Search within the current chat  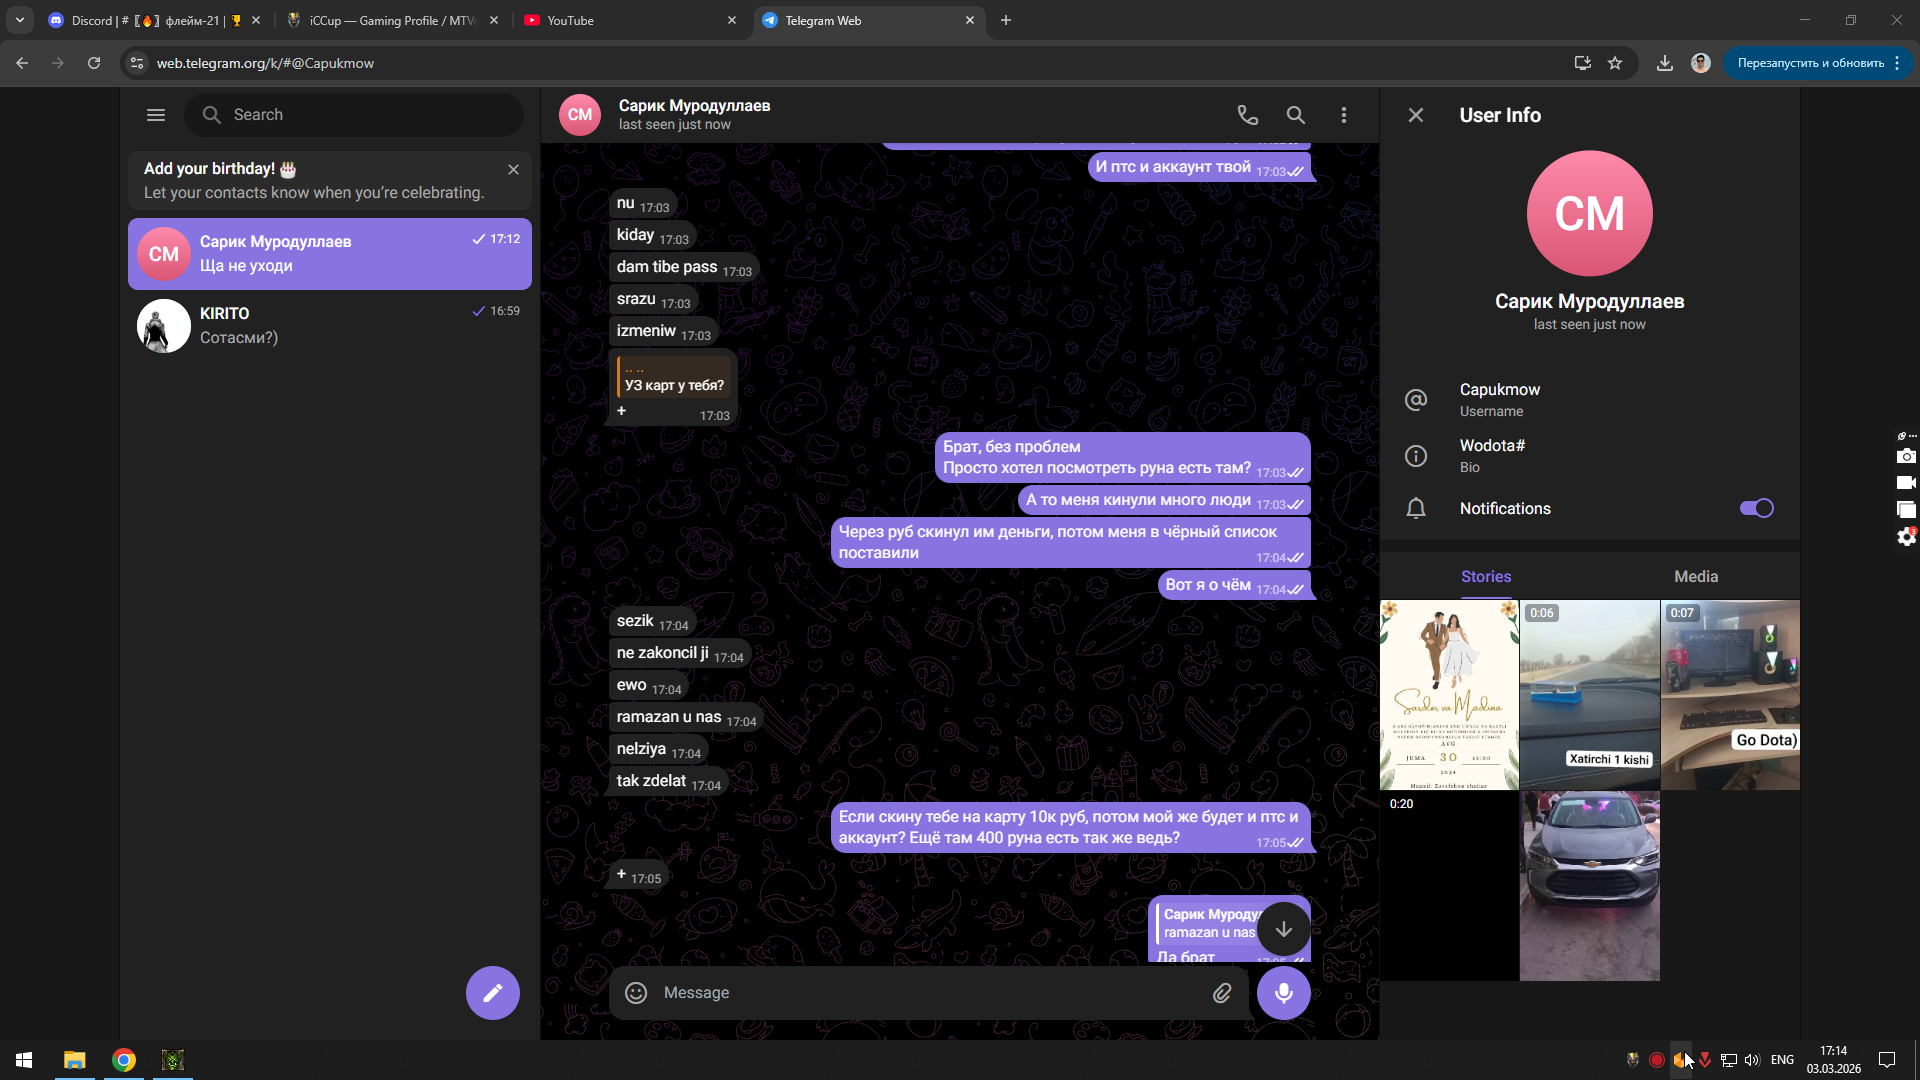(x=1295, y=115)
